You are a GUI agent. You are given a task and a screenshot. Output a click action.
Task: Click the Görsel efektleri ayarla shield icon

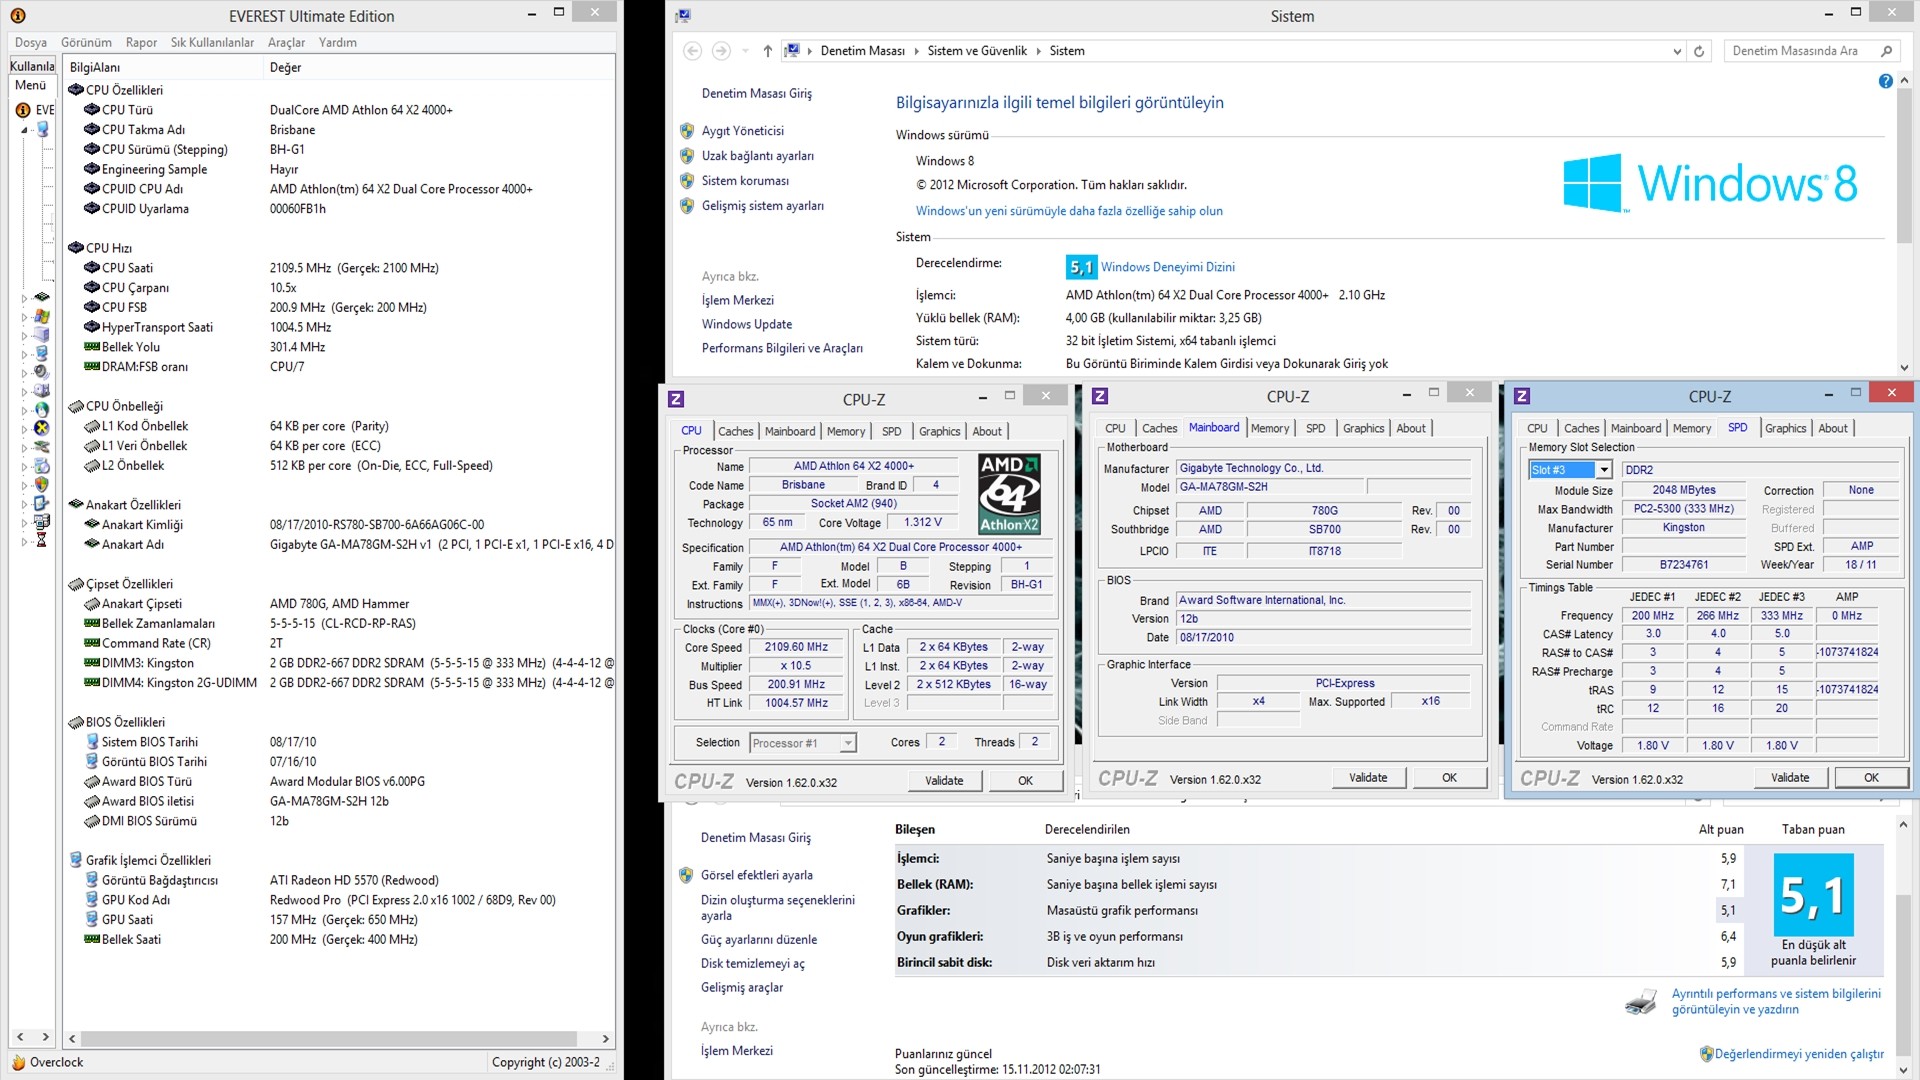[686, 875]
